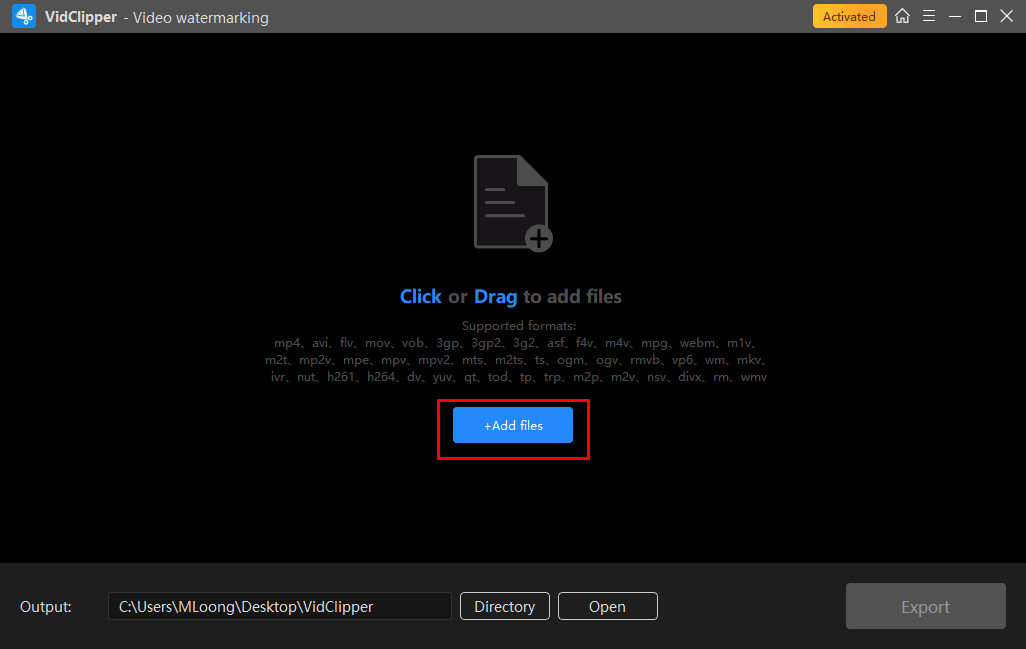Close the VidClipper window
This screenshot has height=649, width=1026.
[1006, 16]
